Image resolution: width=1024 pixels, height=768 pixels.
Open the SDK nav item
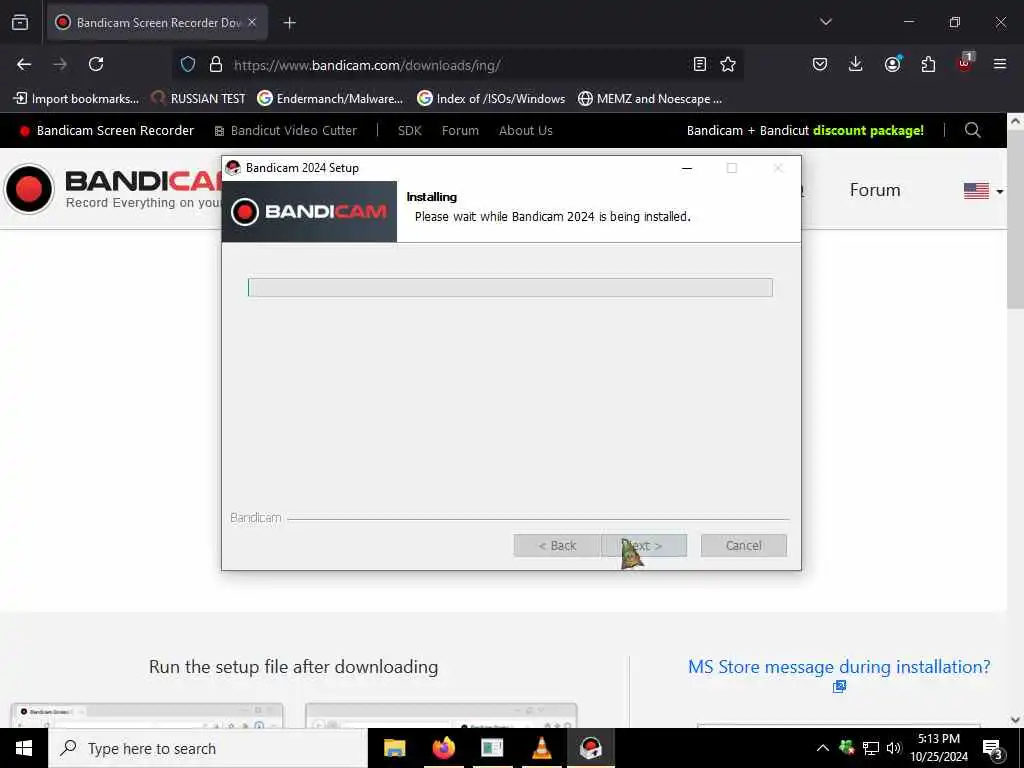click(409, 131)
